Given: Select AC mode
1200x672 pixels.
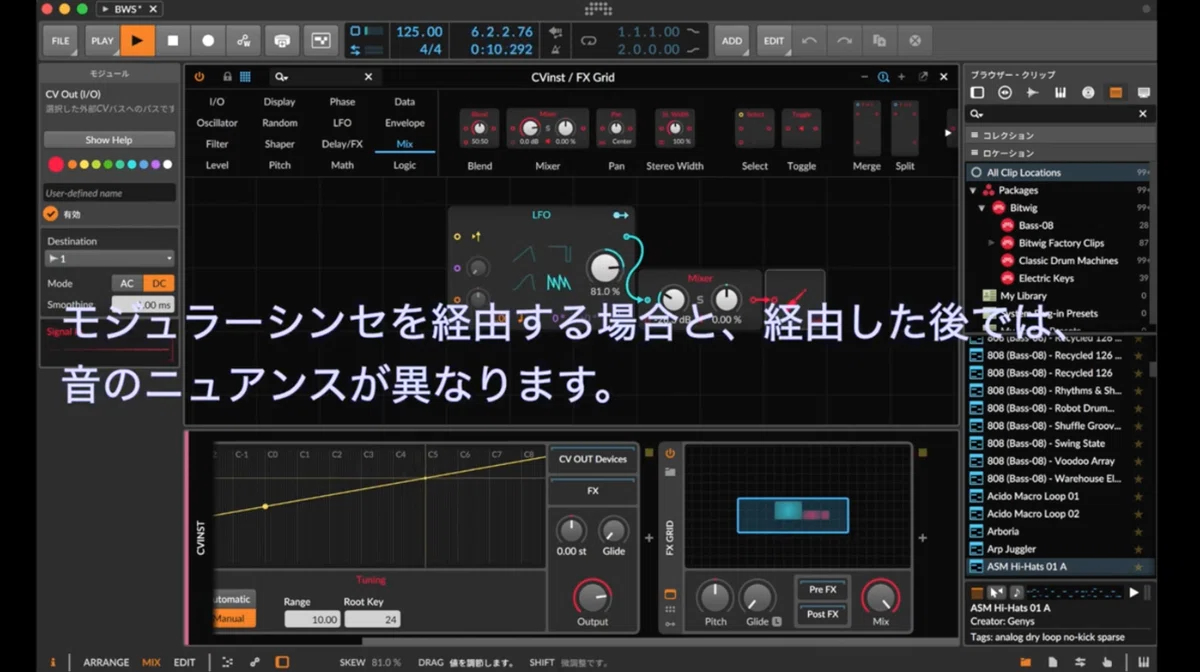Looking at the screenshot, I should pos(127,283).
